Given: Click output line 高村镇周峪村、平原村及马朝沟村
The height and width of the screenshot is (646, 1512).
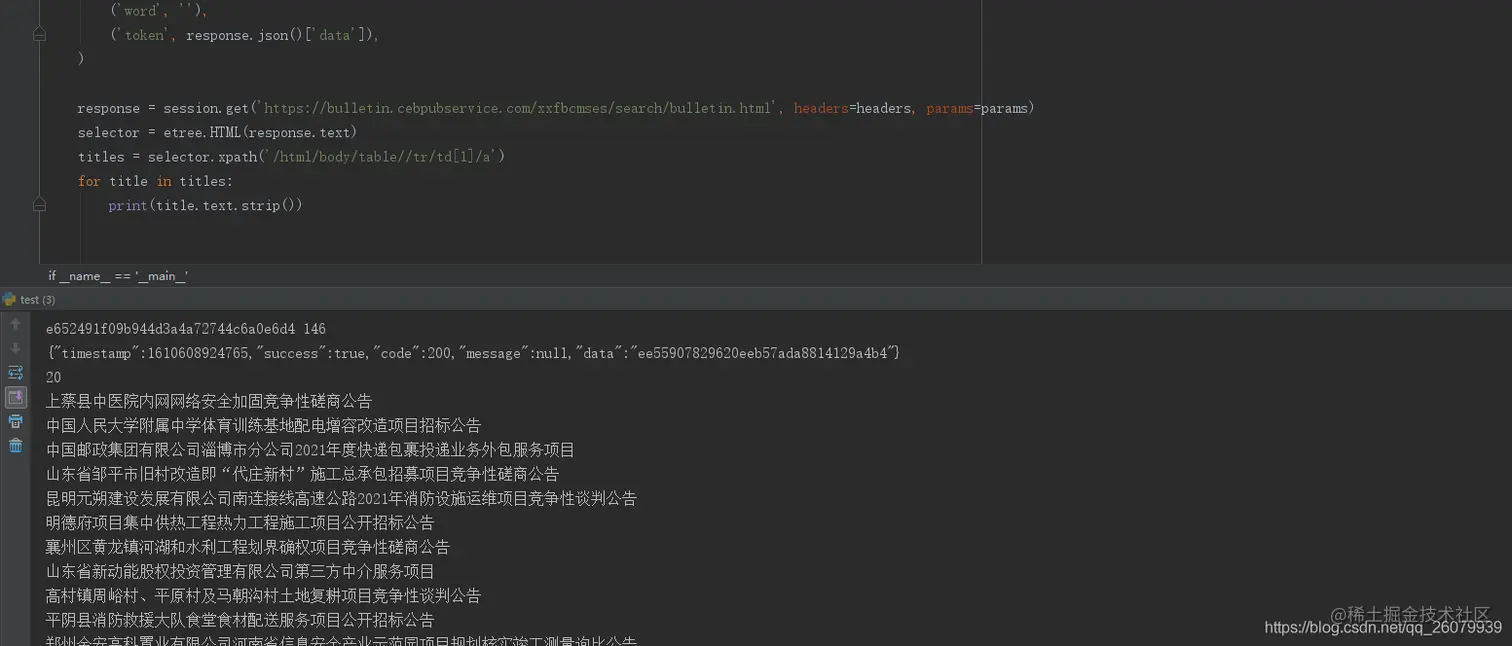Looking at the screenshot, I should click(263, 595).
